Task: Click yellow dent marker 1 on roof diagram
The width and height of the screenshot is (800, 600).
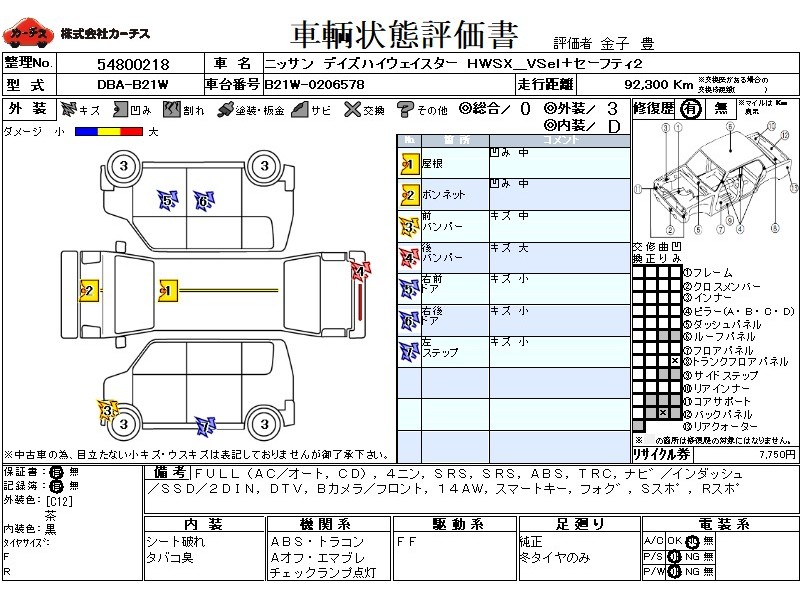Action: [x=167, y=290]
